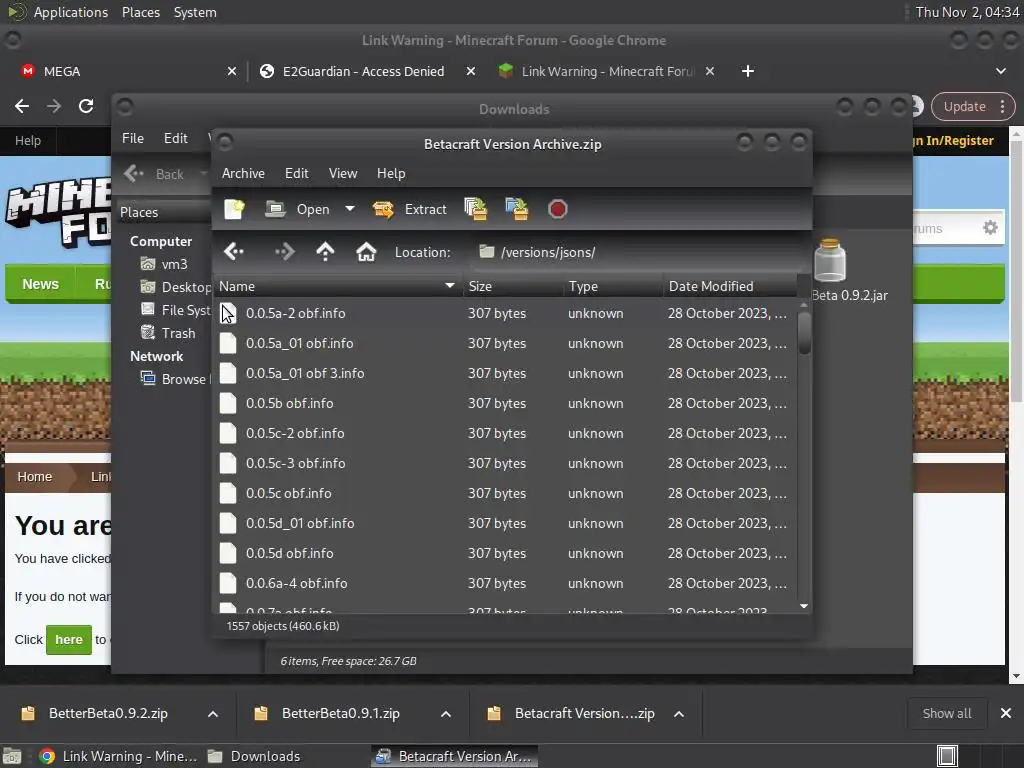
Task: Click the Extract toolbar button
Action: tap(409, 209)
